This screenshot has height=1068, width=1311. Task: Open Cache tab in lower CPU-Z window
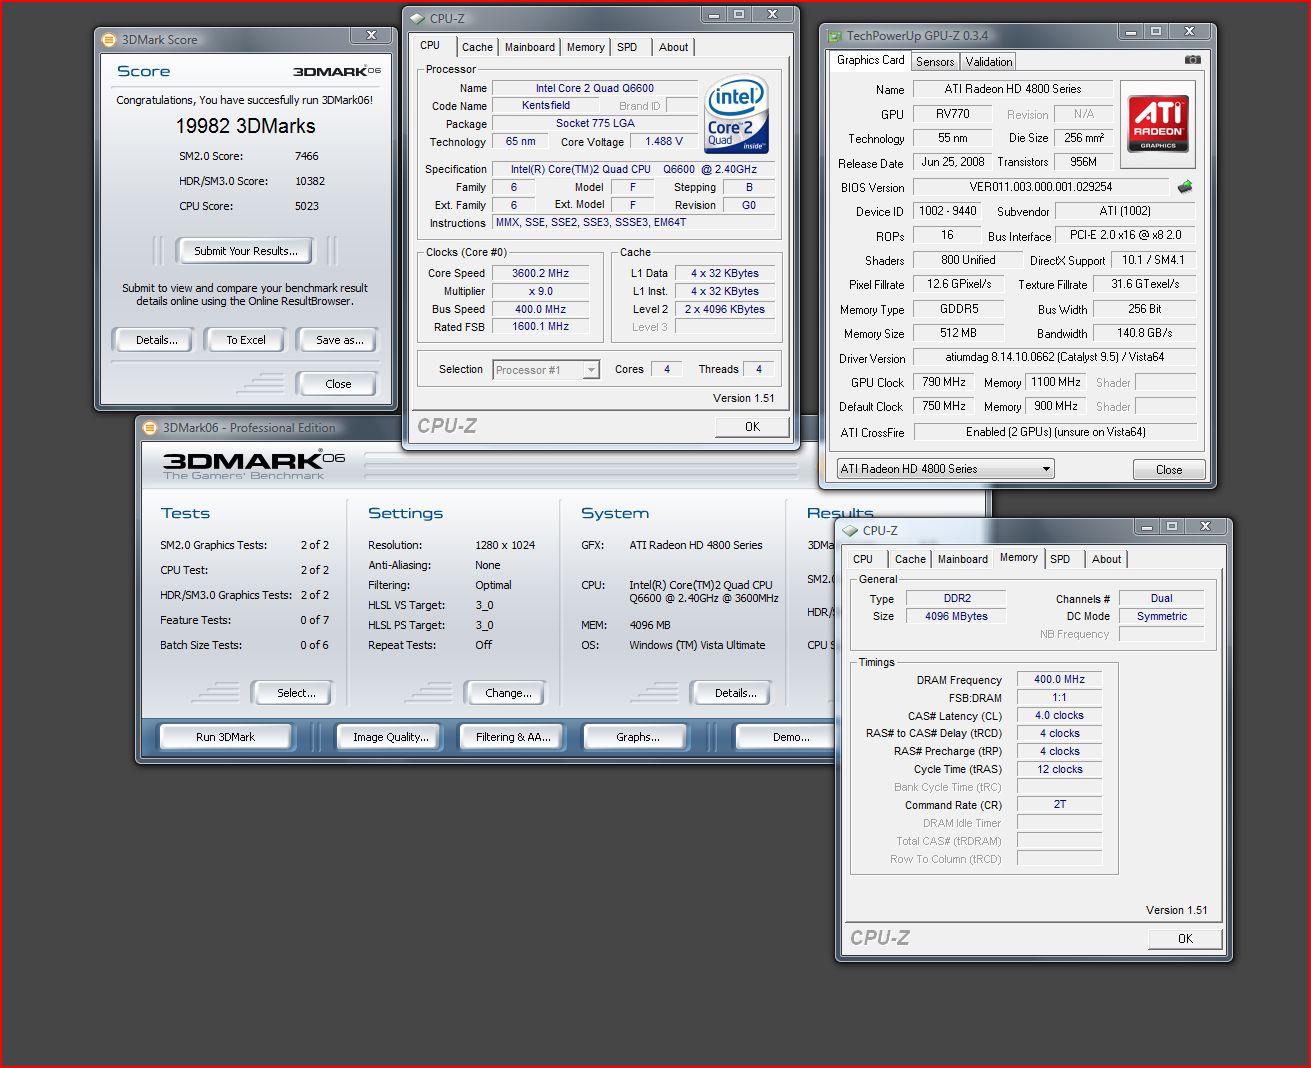[x=910, y=559]
